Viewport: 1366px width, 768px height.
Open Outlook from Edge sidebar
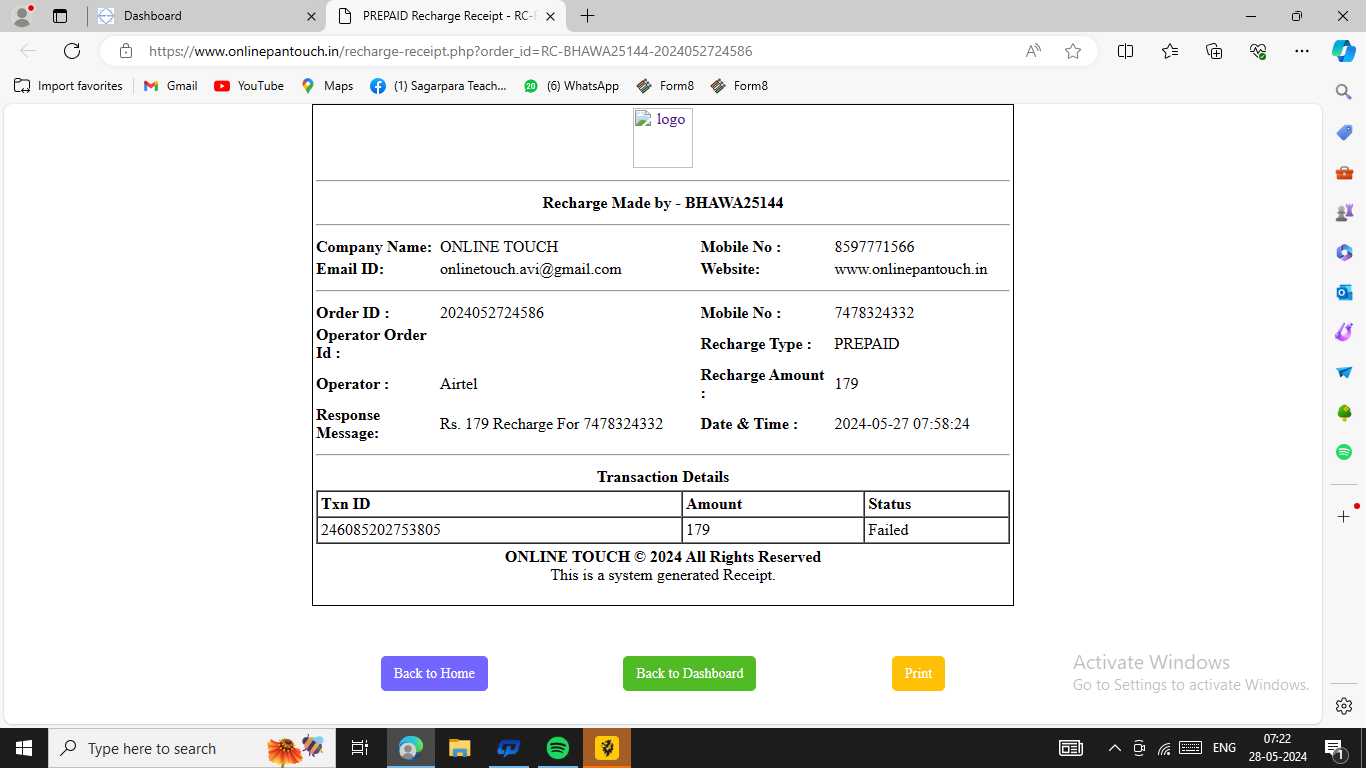pyautogui.click(x=1344, y=292)
